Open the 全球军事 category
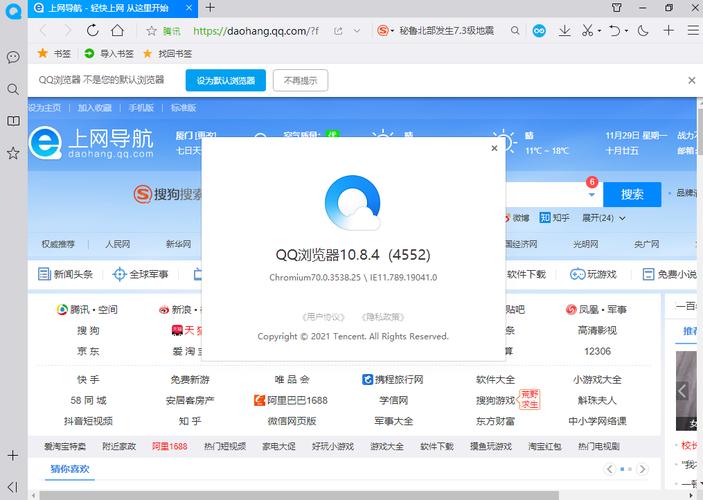 click(140, 274)
